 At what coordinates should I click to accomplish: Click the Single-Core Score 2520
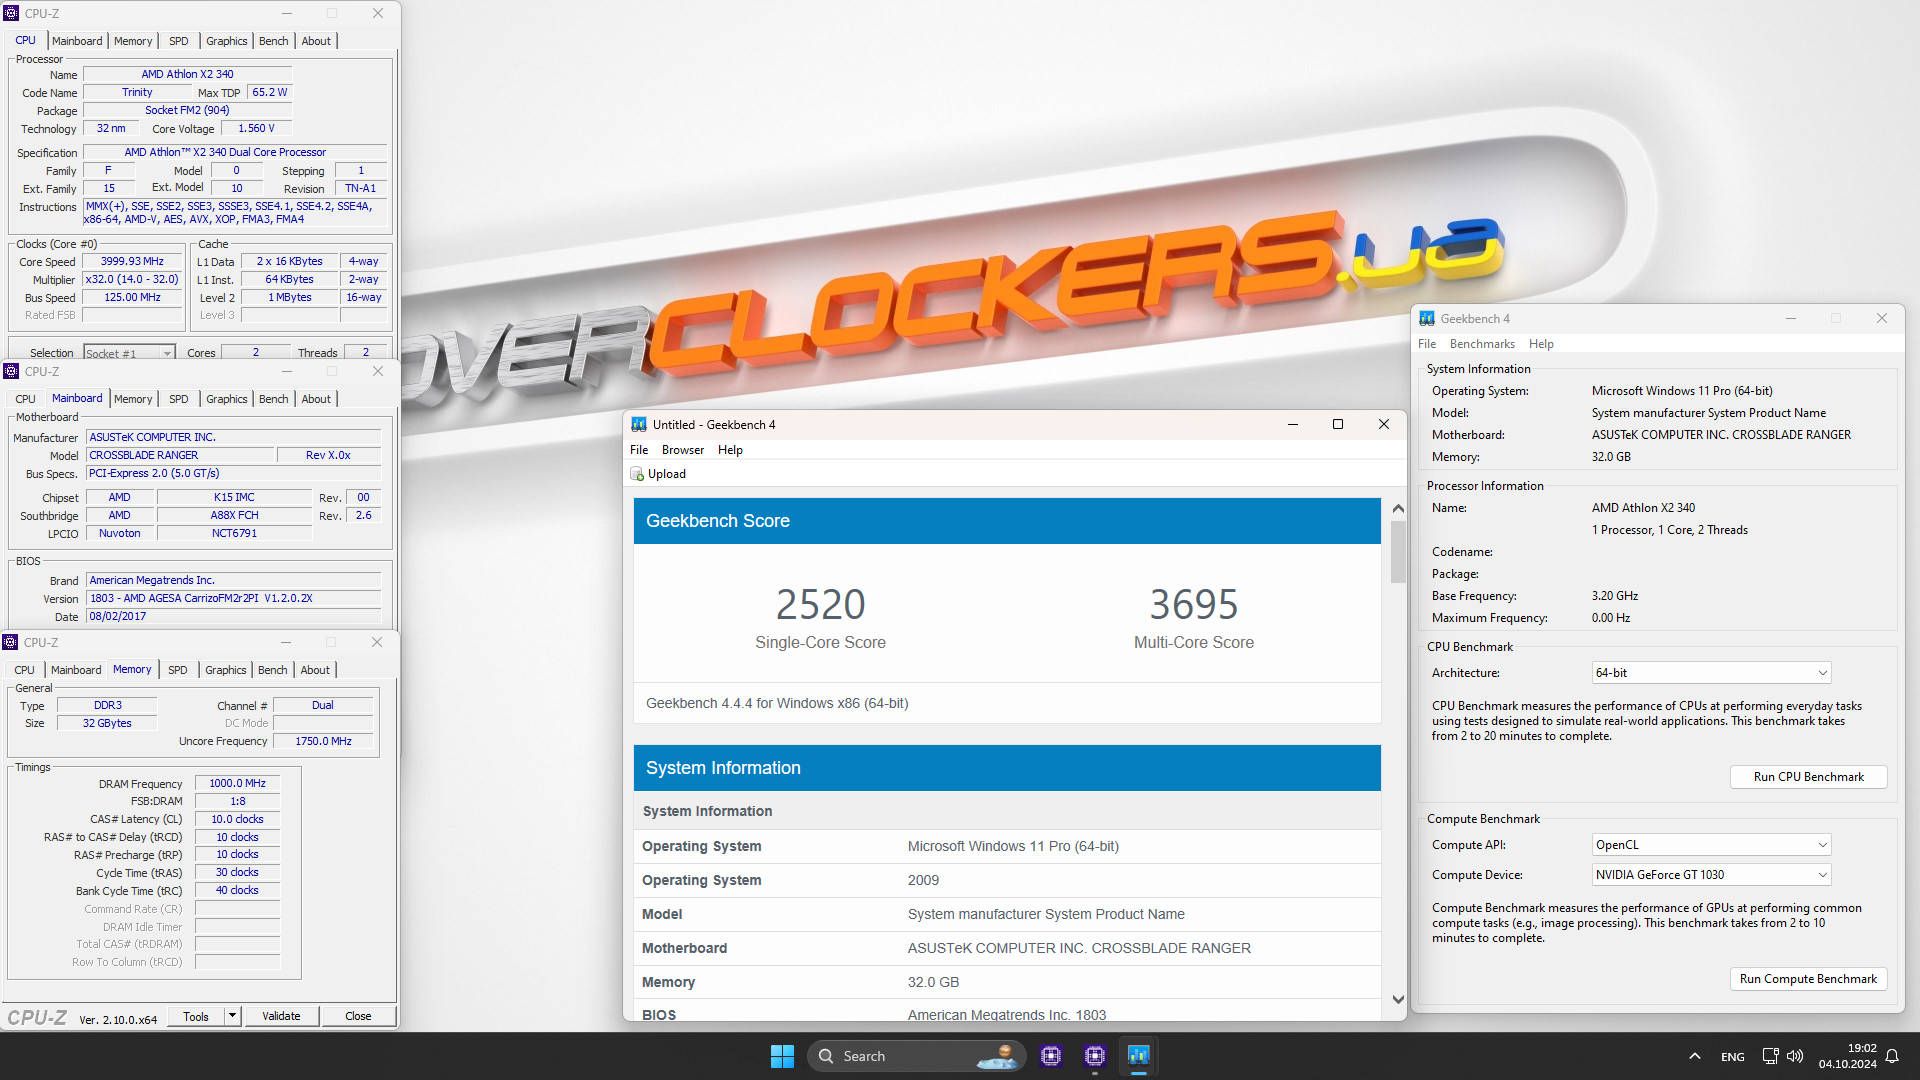tap(820, 604)
